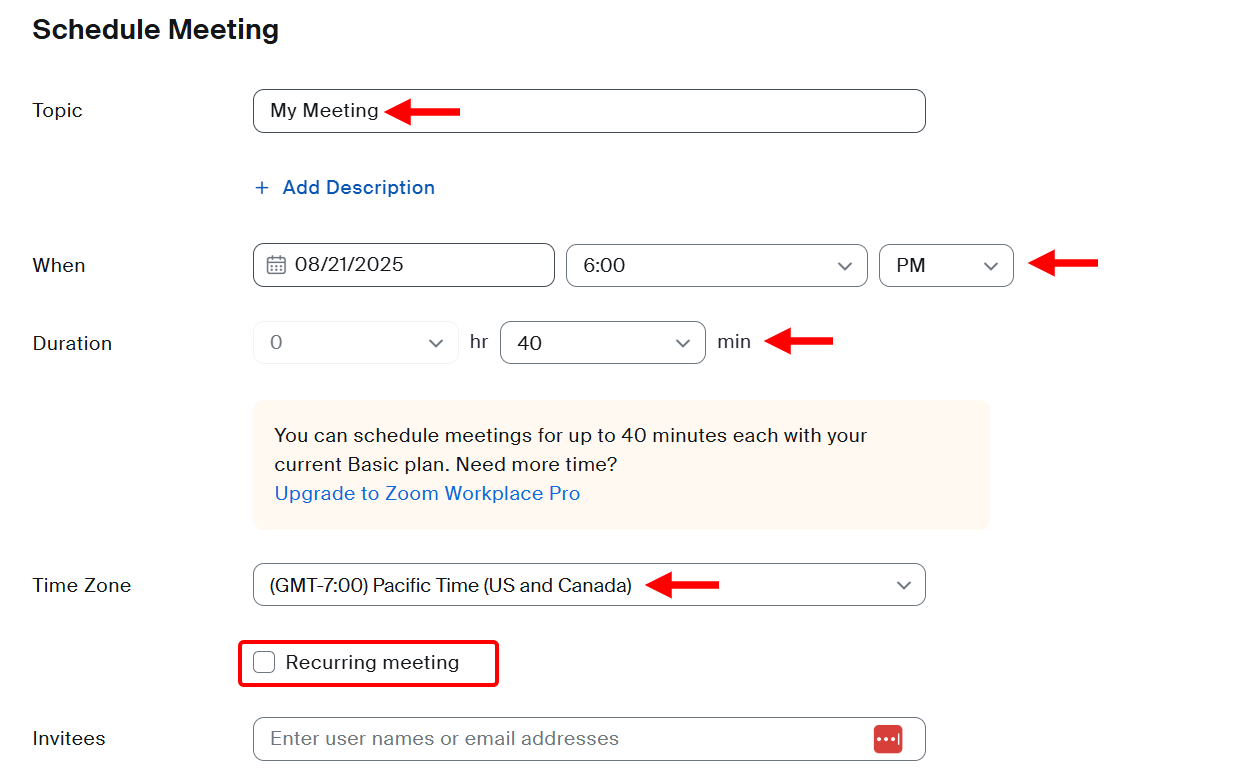Click the Invitees label

pos(69,739)
